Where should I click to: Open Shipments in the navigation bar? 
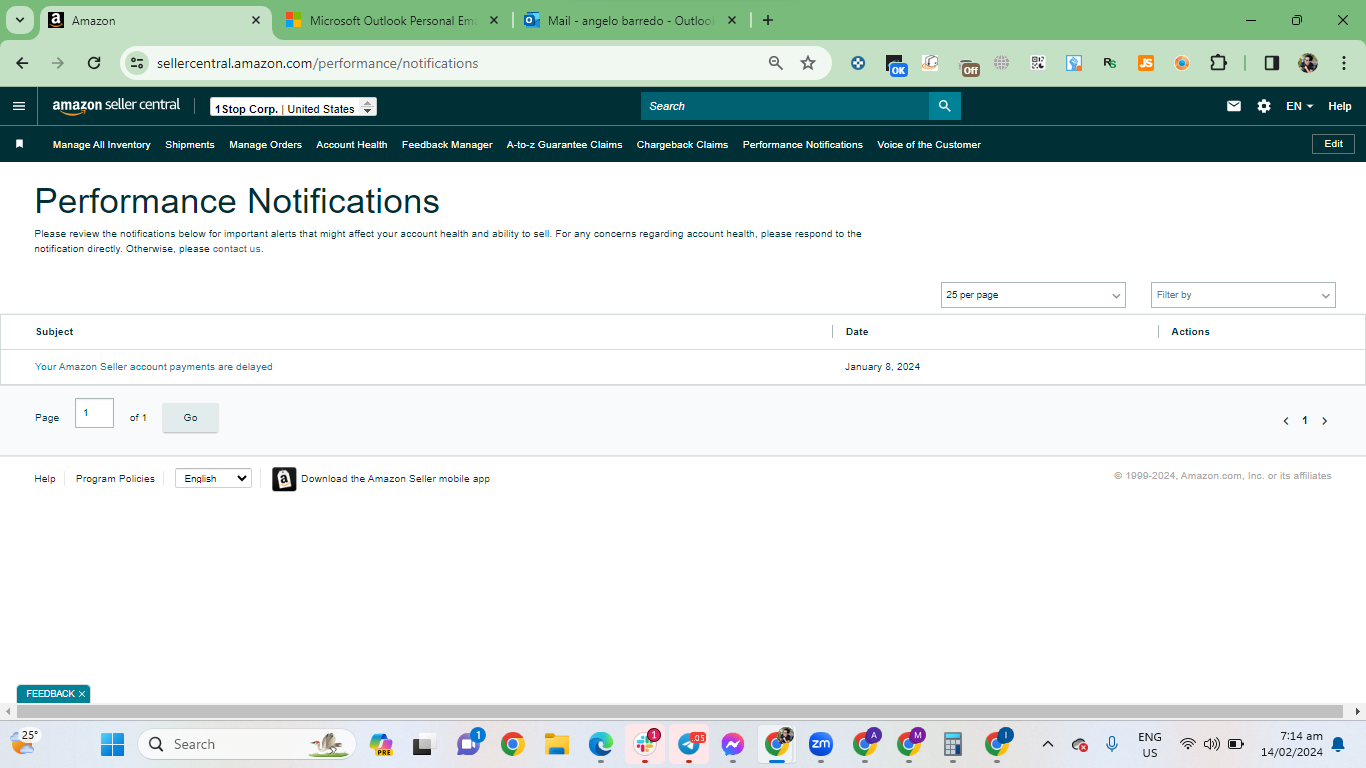tap(190, 145)
